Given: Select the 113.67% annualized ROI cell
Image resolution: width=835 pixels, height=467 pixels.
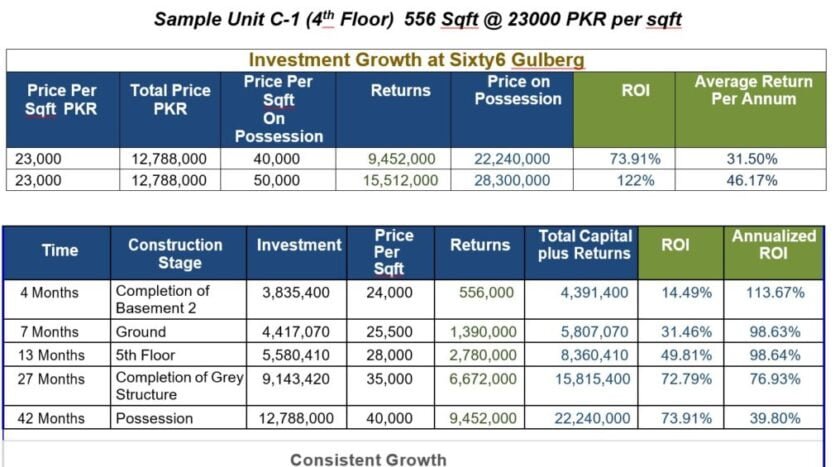Looking at the screenshot, I should coord(776,292).
